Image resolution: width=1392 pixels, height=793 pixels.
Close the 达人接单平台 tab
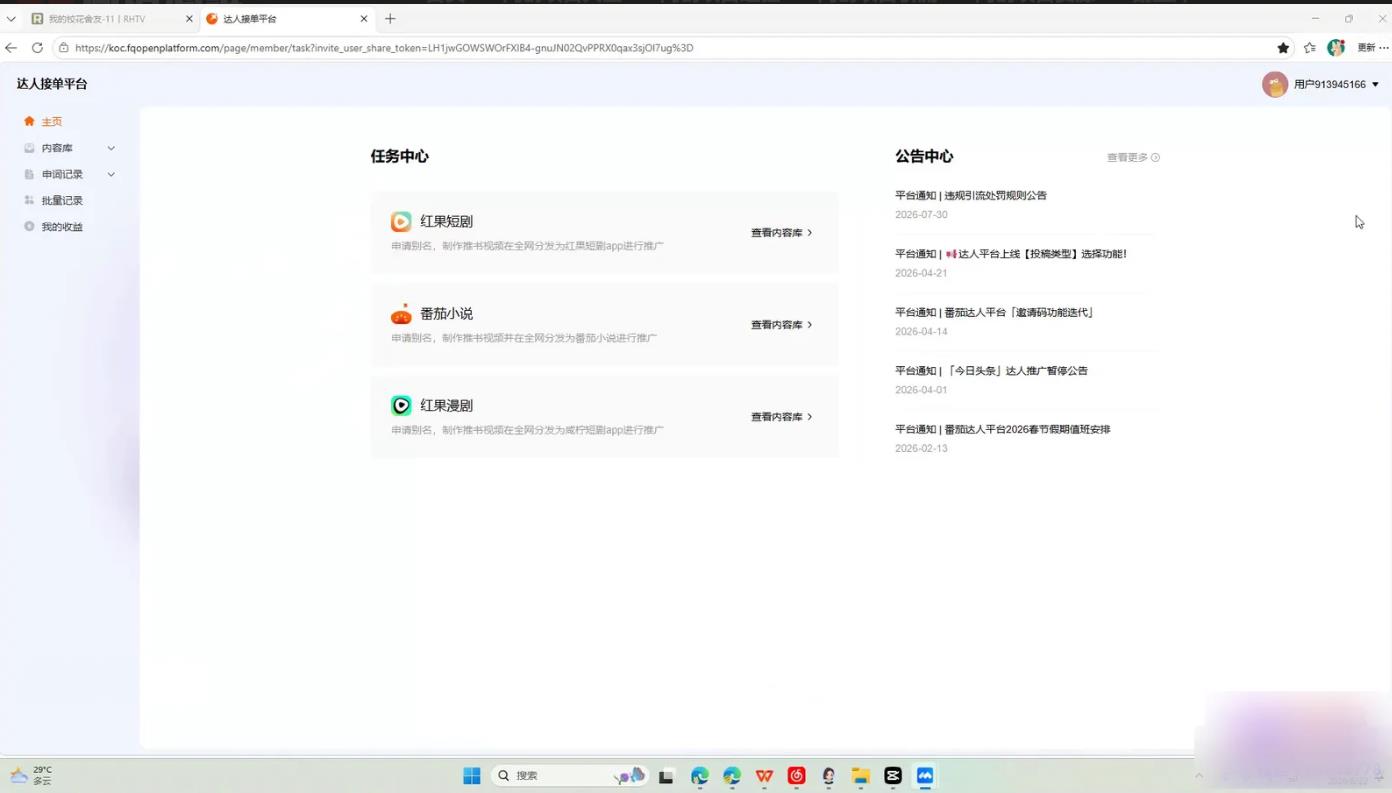pos(364,19)
